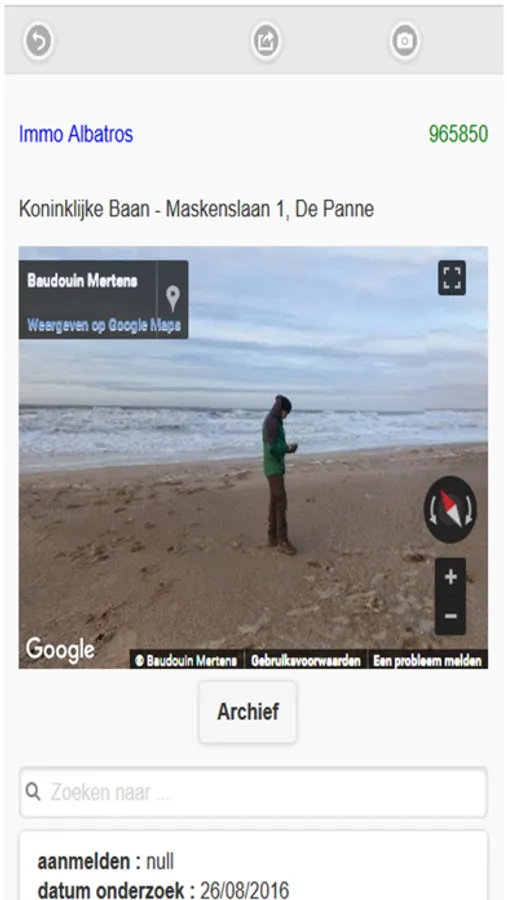The image size is (507, 900).
Task: Click Een probleem melden link
Action: pos(427,661)
